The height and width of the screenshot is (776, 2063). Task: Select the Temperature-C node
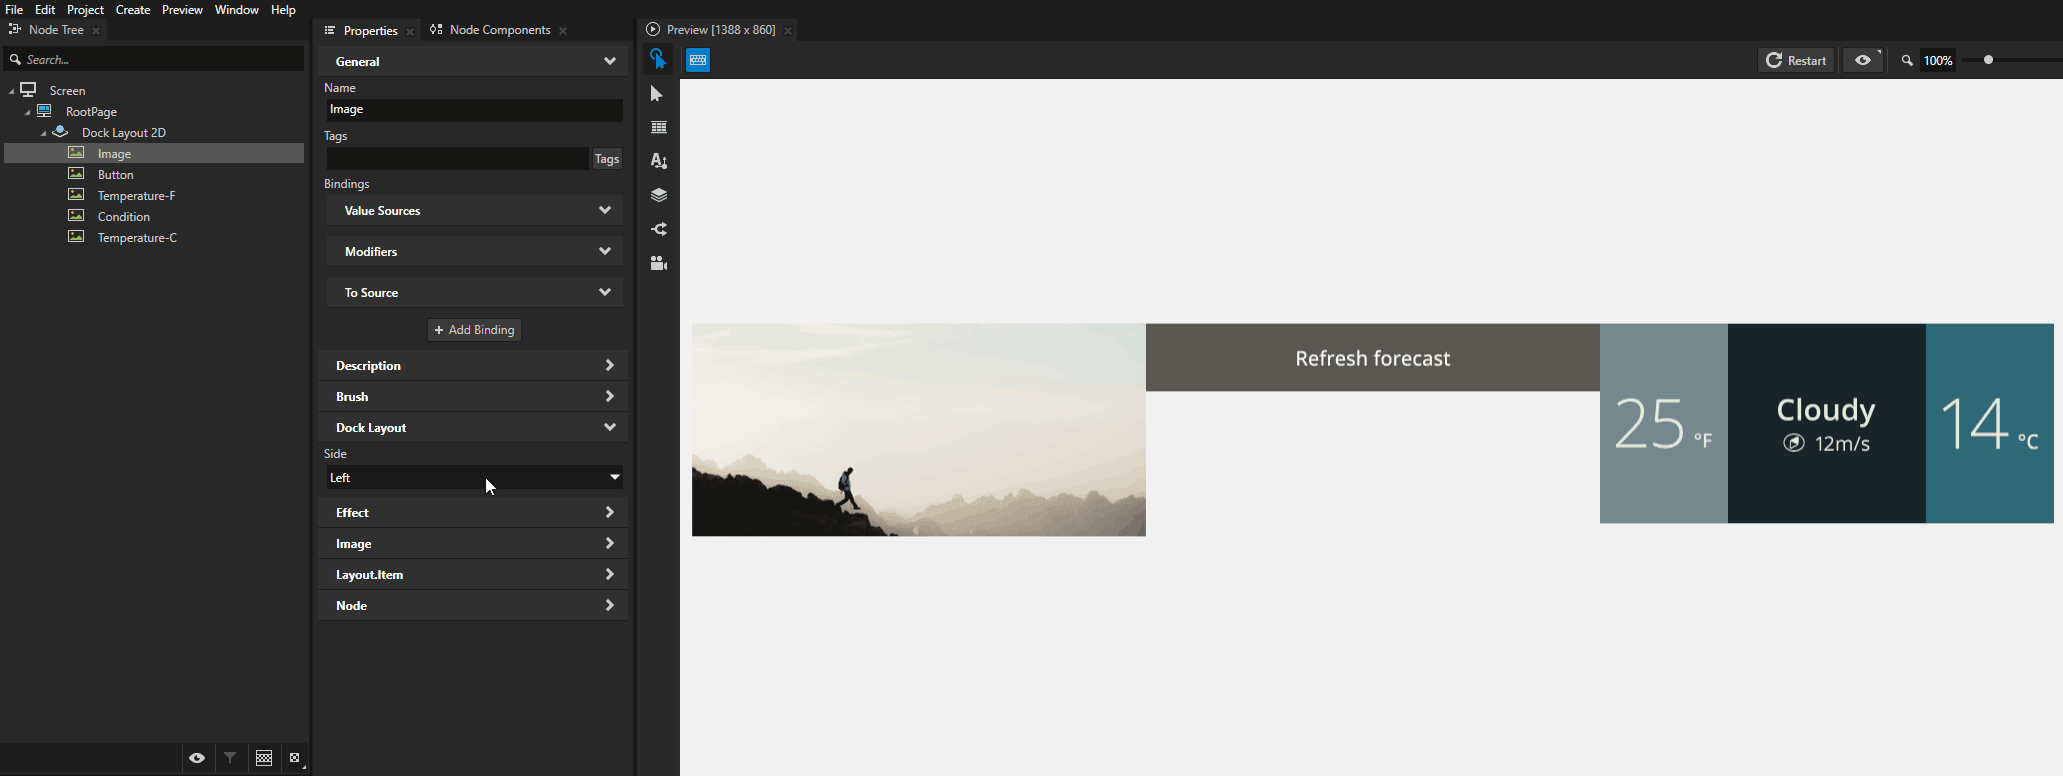click(x=137, y=238)
